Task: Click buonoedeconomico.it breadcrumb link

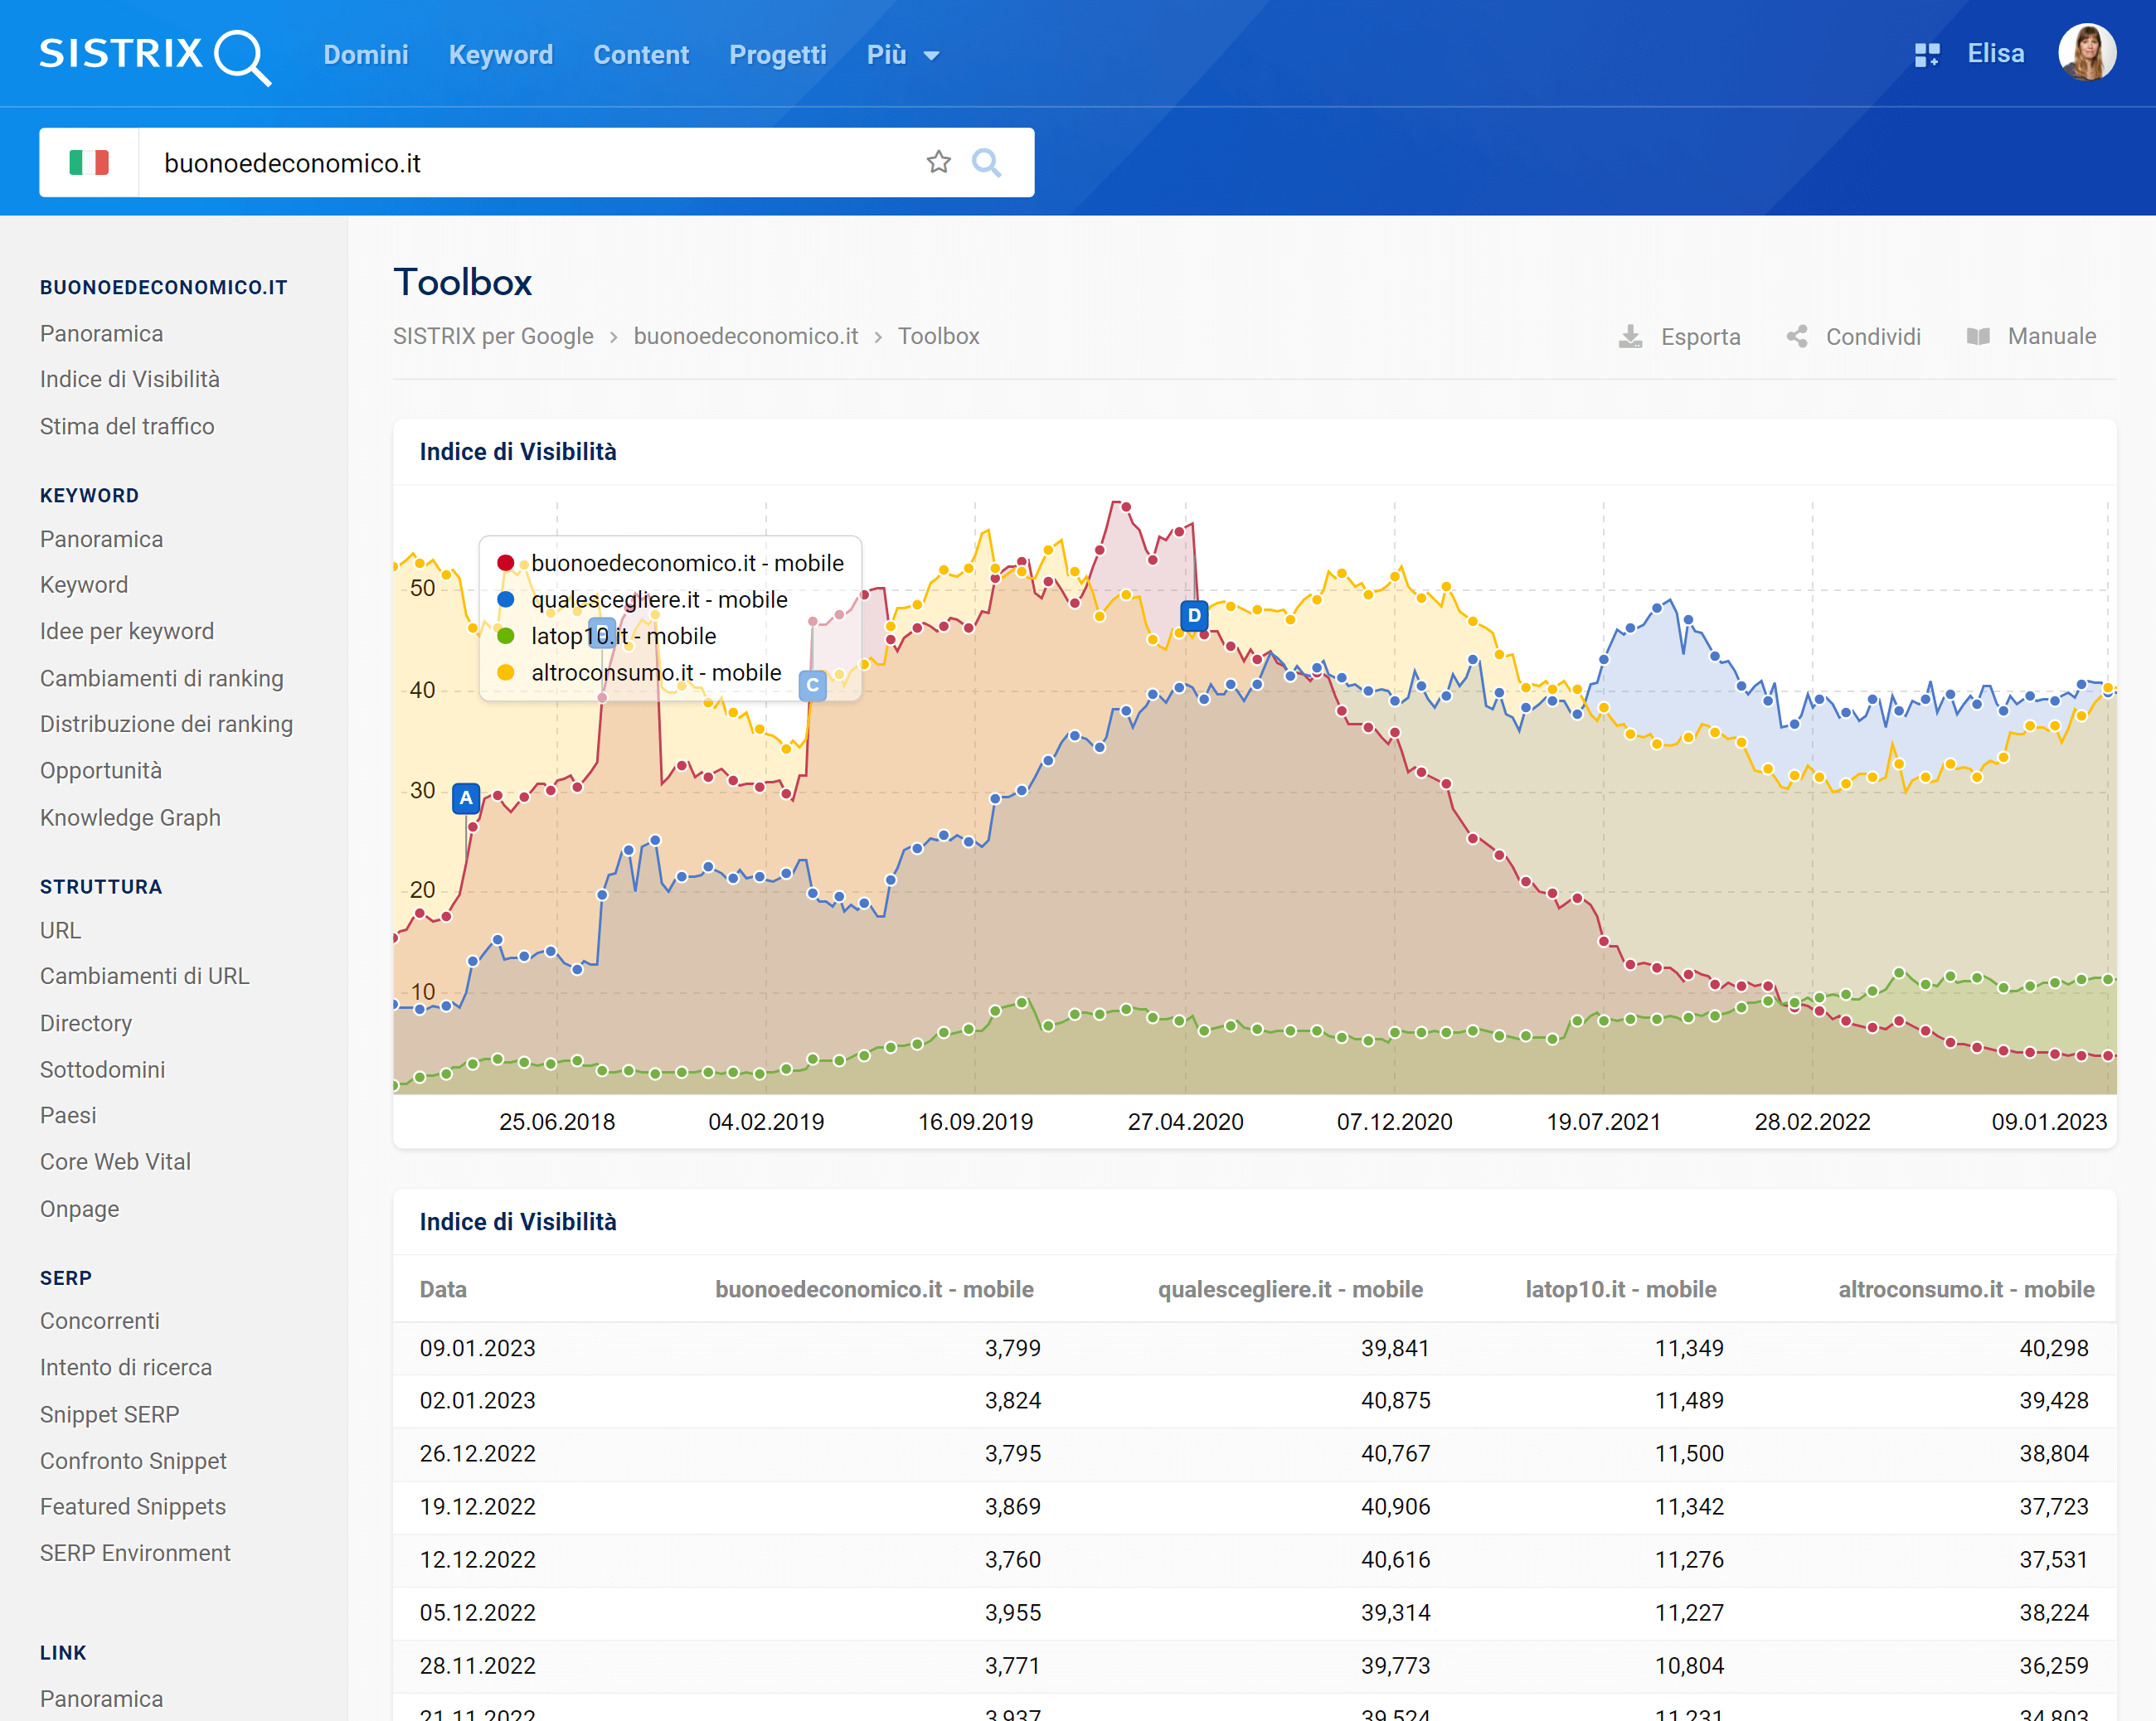Action: point(745,337)
